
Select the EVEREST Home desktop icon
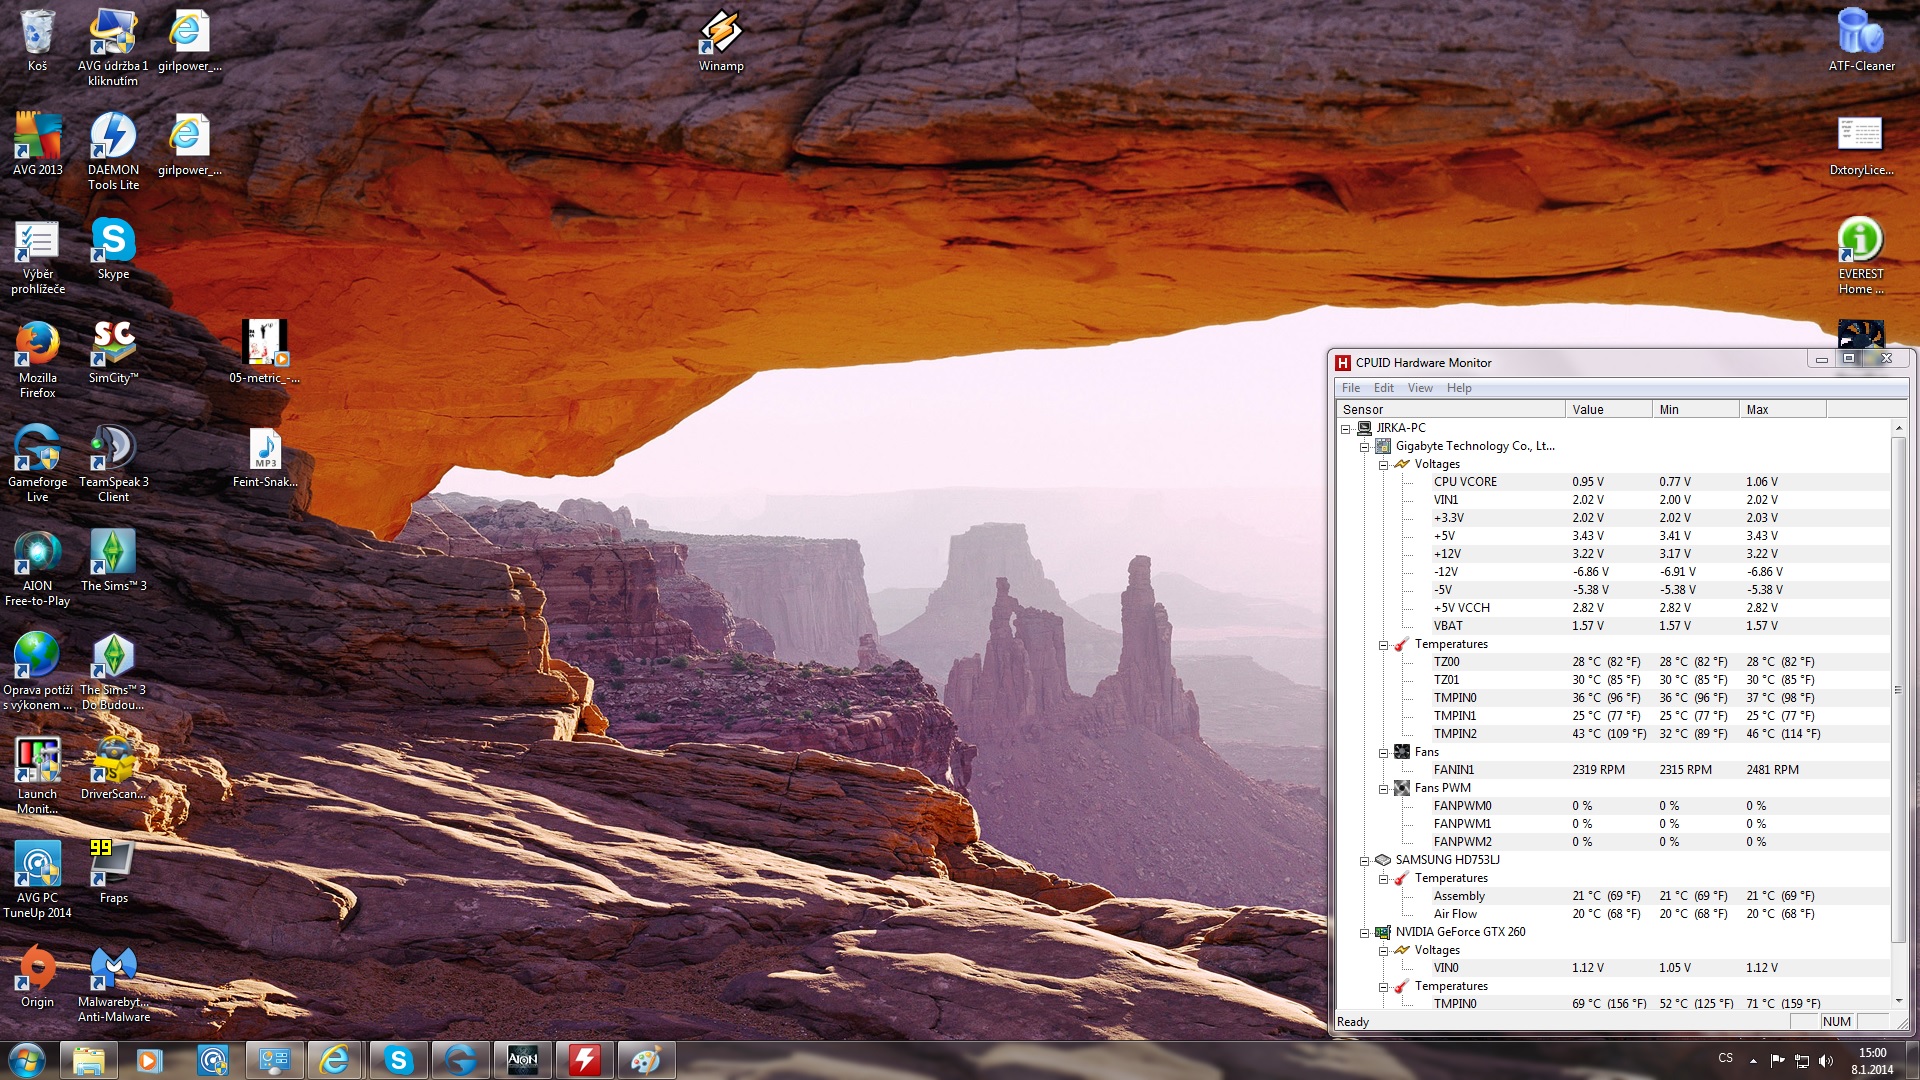pyautogui.click(x=1860, y=241)
